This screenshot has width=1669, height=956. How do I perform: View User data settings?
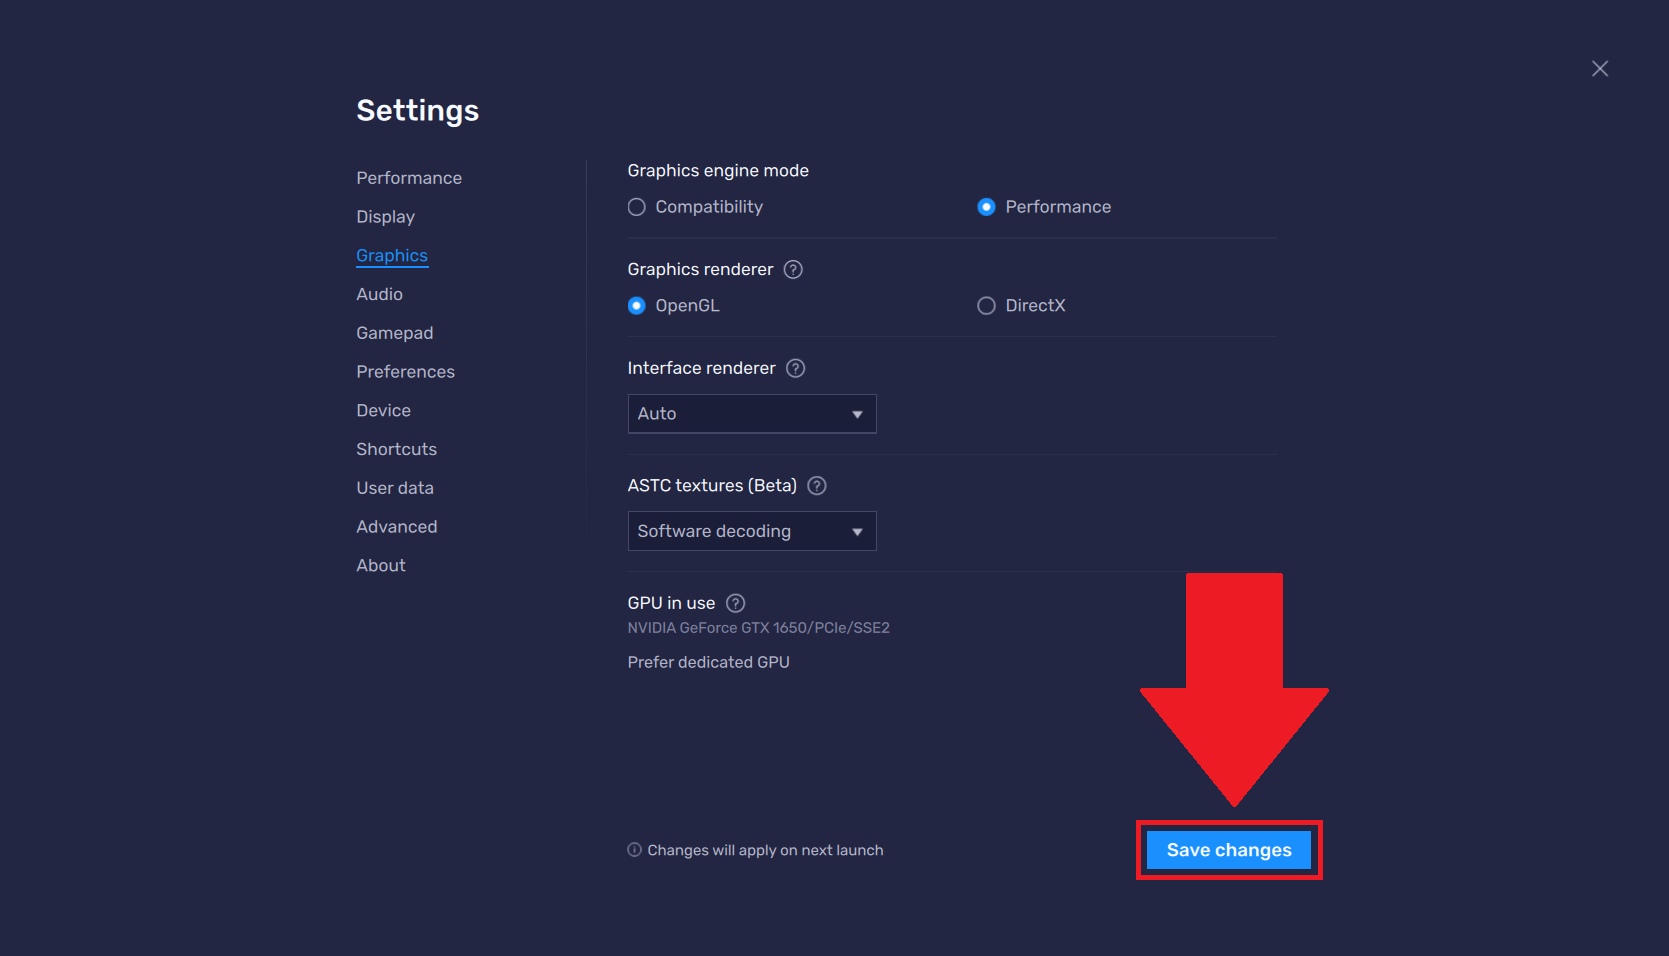coord(395,488)
